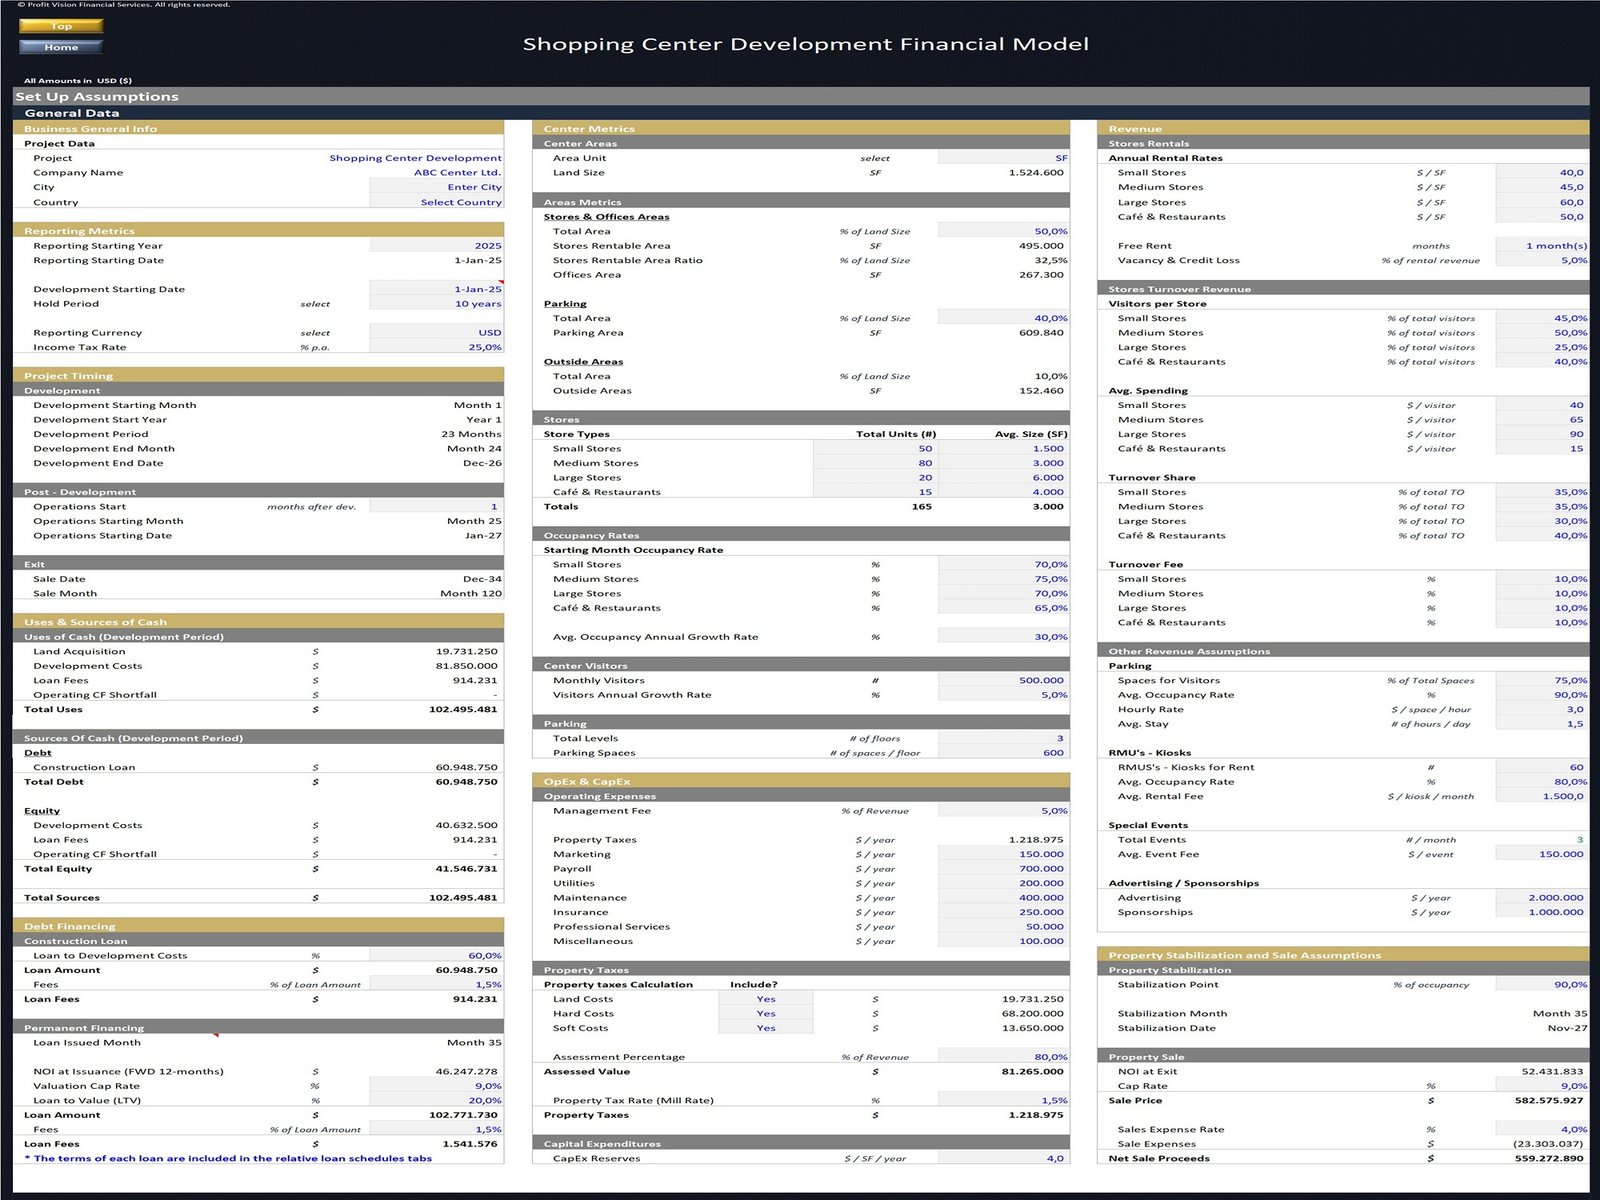Open the Reporting Currency USD dropdown
This screenshot has height=1200, width=1600.
(436, 333)
